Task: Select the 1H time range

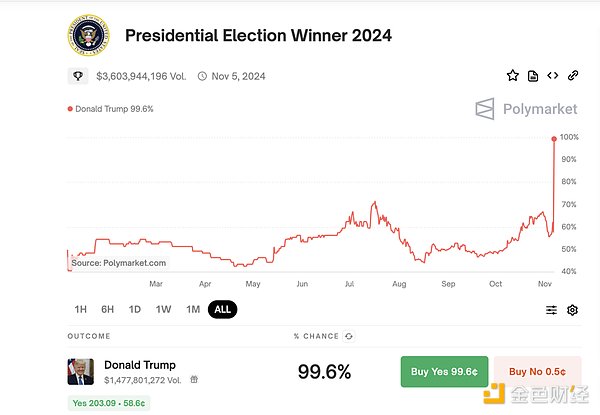Action: point(81,310)
